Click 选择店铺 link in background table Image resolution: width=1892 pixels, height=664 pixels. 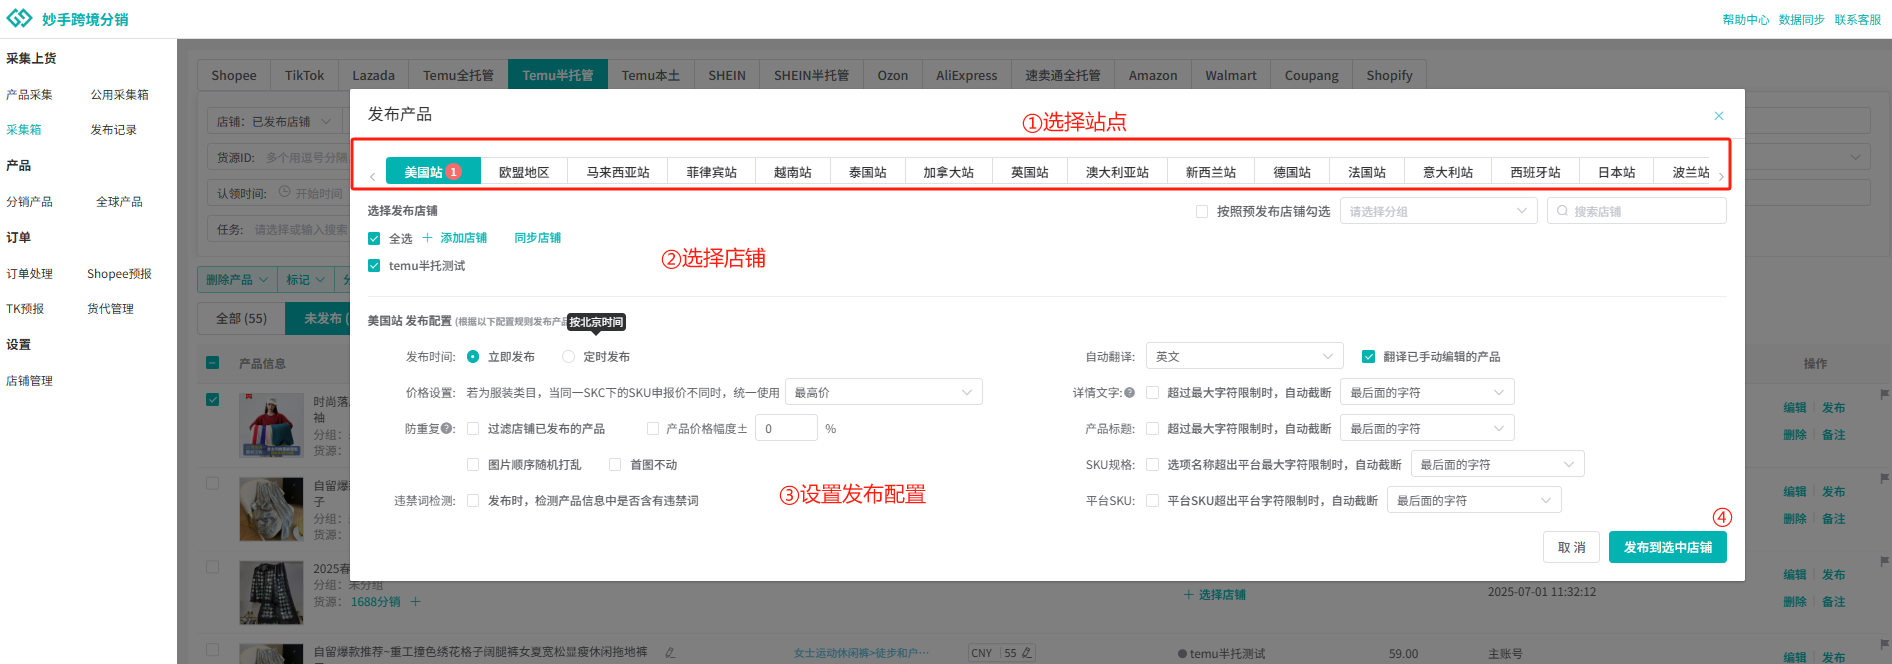pyautogui.click(x=1214, y=595)
